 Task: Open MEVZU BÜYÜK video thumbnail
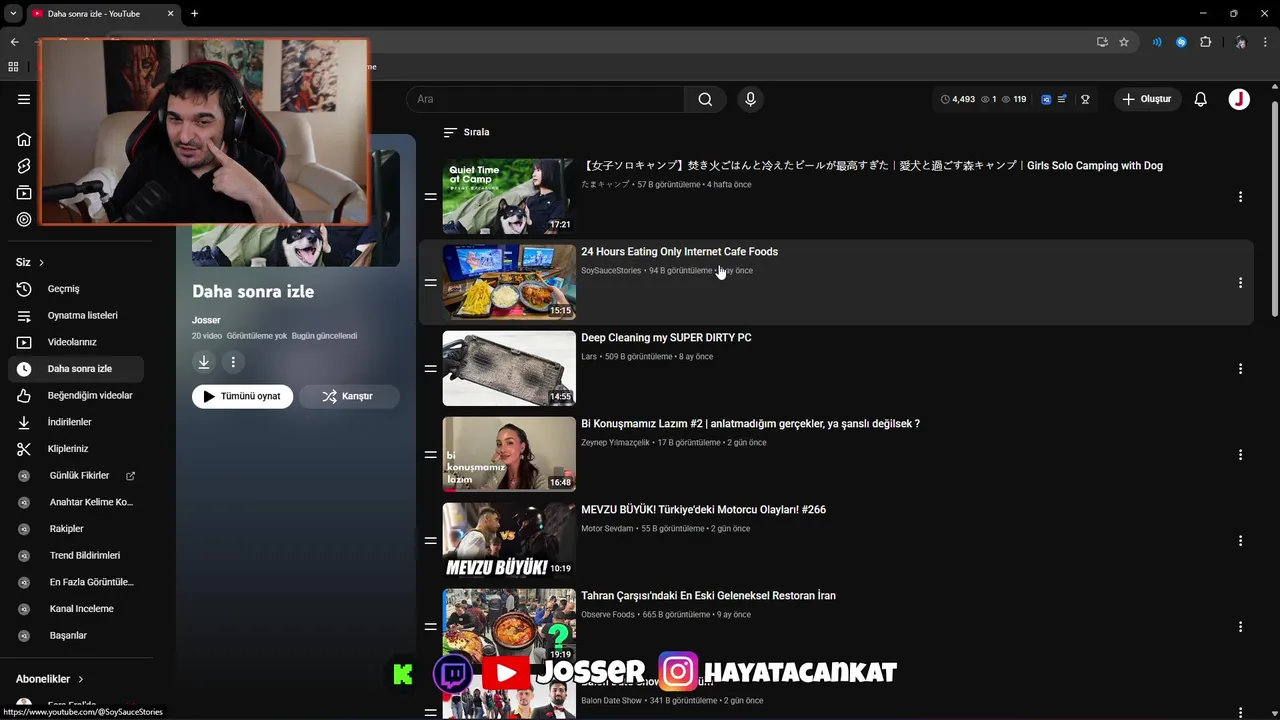point(509,541)
